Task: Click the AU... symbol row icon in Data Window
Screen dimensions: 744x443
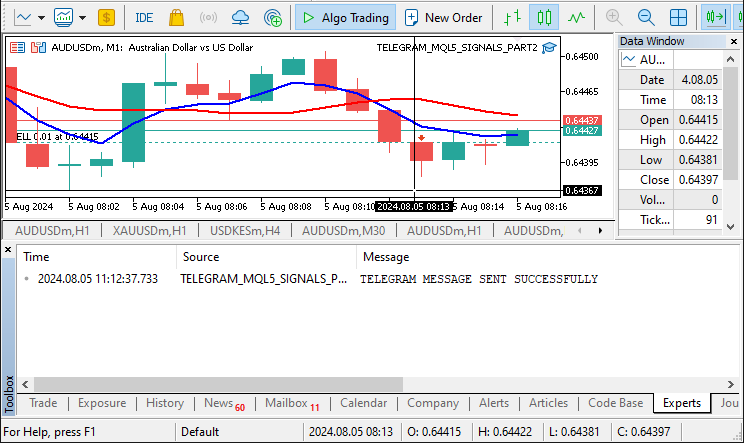Action: click(629, 60)
